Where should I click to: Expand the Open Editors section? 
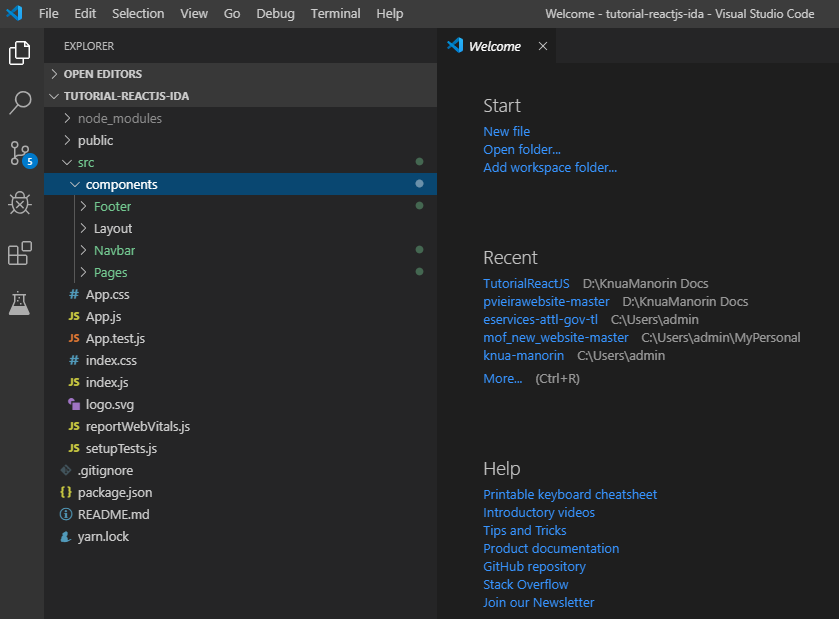pyautogui.click(x=240, y=74)
